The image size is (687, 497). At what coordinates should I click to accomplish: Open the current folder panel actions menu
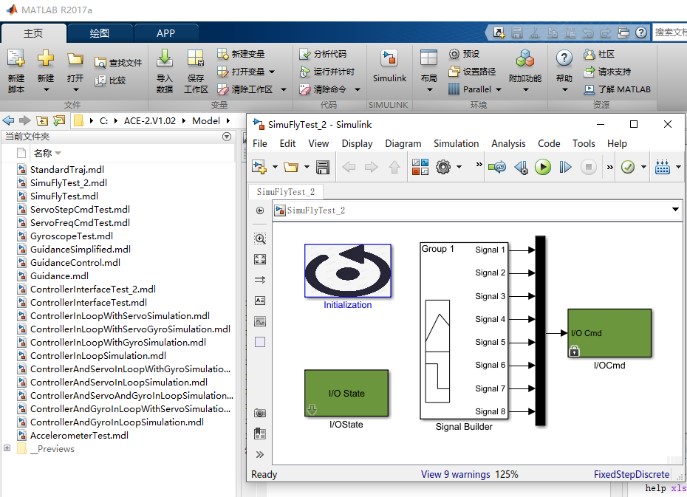[226, 136]
